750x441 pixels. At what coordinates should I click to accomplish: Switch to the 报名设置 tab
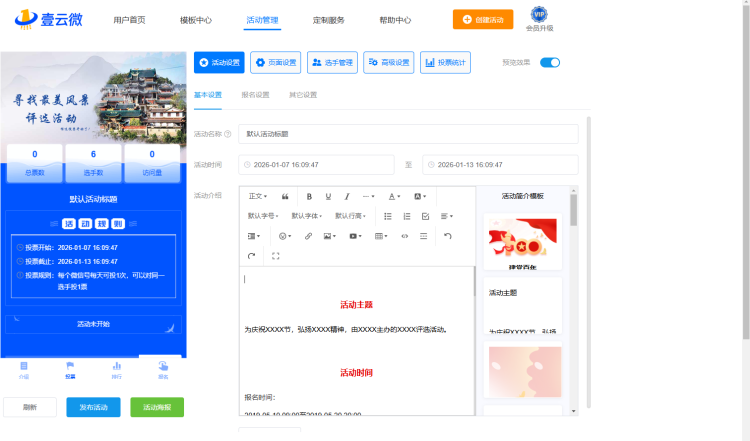coord(255,95)
